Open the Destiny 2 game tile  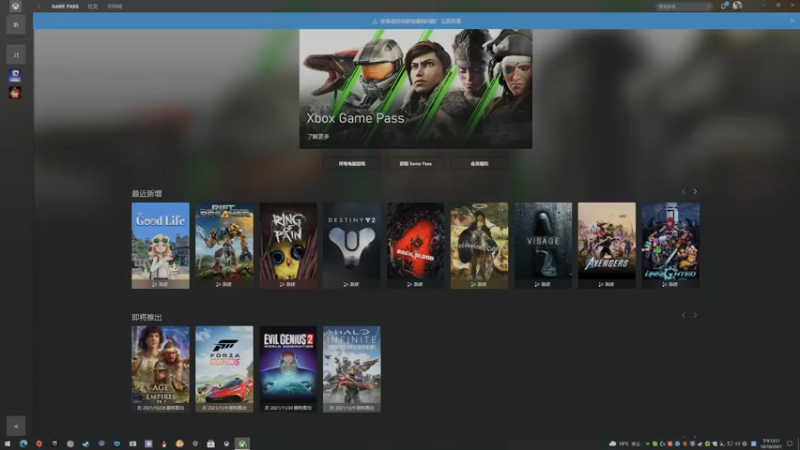click(x=352, y=245)
